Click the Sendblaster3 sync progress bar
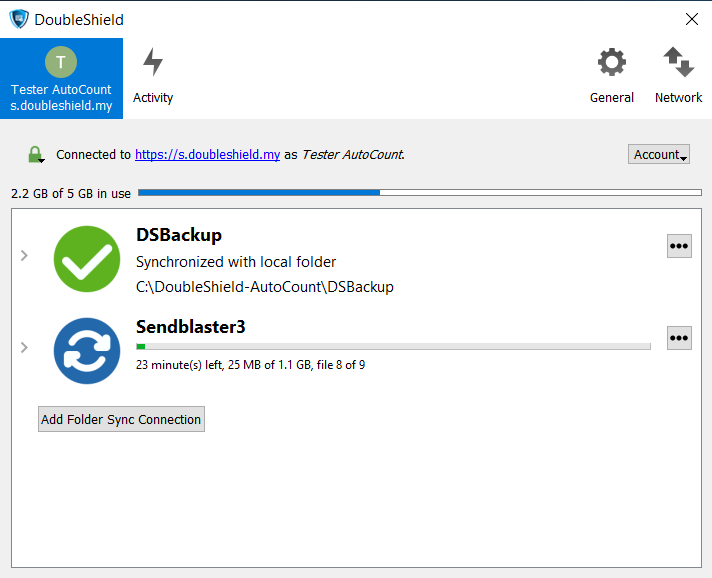Viewport: 712px width, 578px height. [x=393, y=346]
